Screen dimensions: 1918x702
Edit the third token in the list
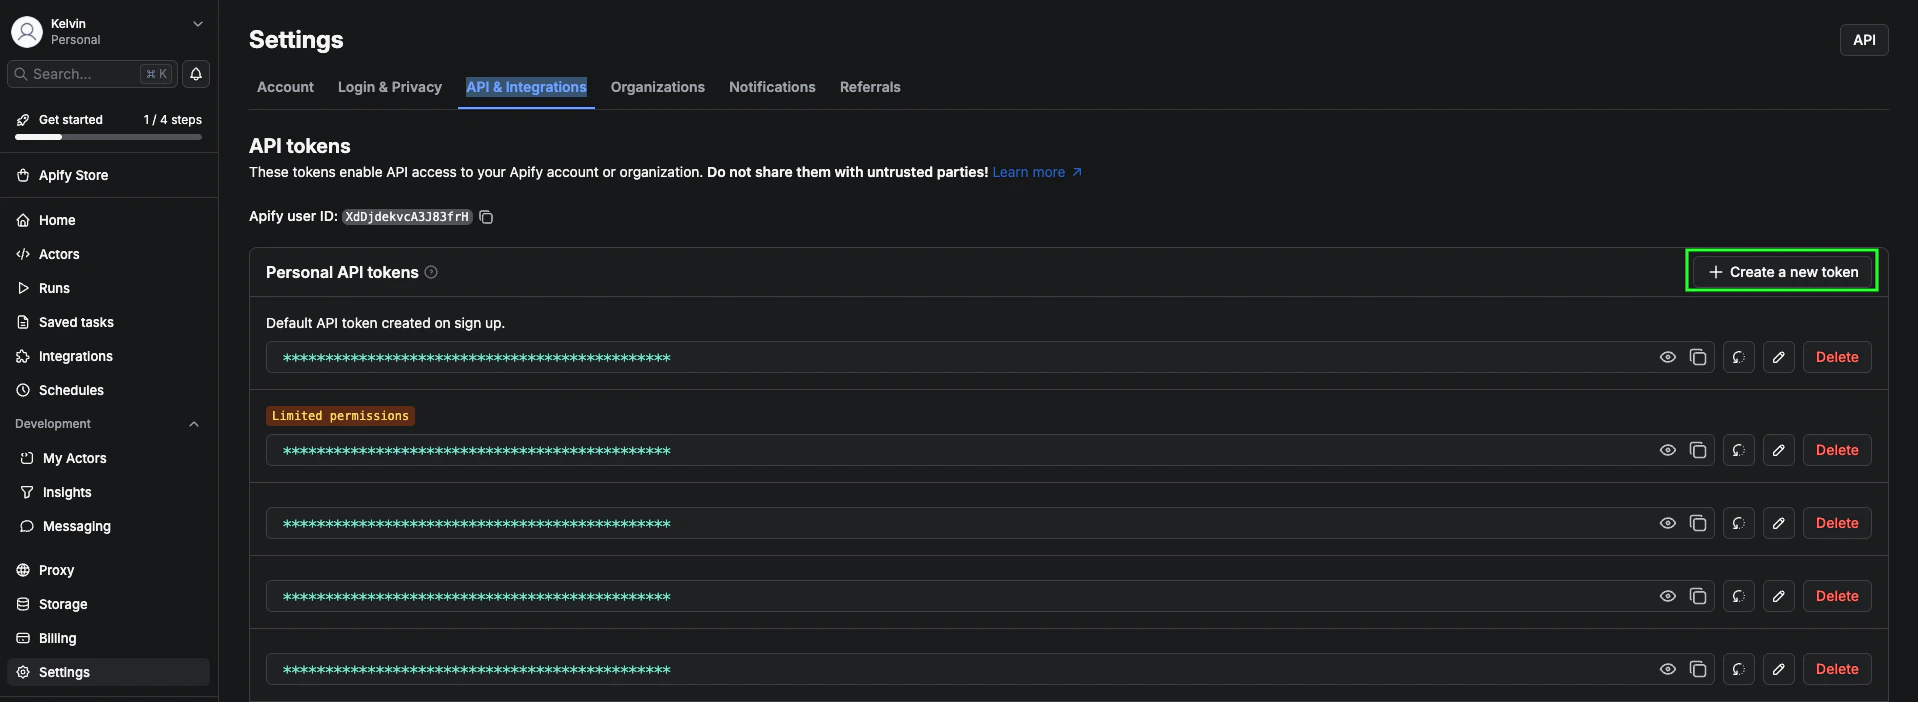[x=1779, y=523]
